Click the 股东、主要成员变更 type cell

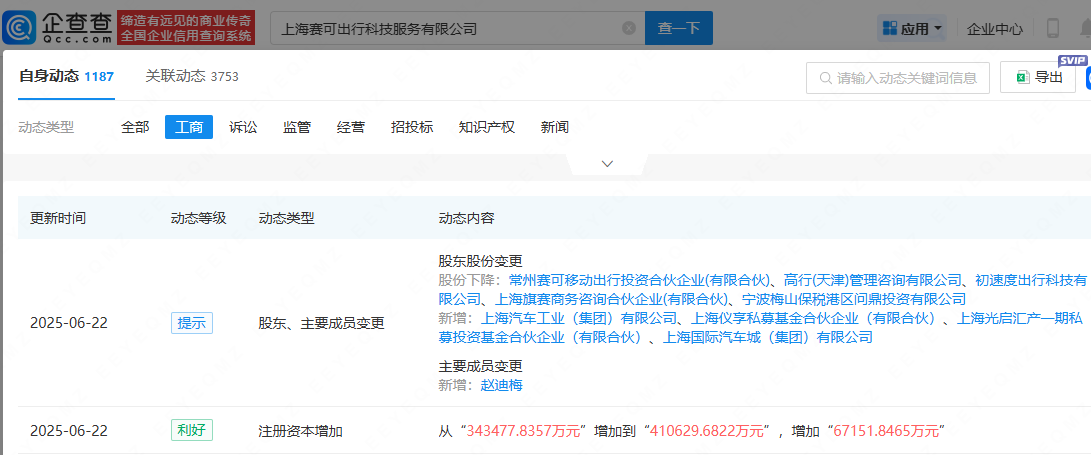pyautogui.click(x=321, y=324)
